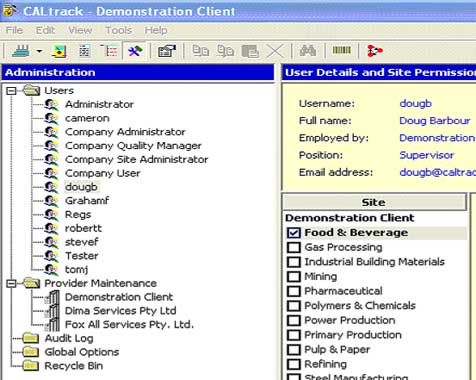
Task: Click building icon beside Demonstration Client provider
Action: click(53, 297)
